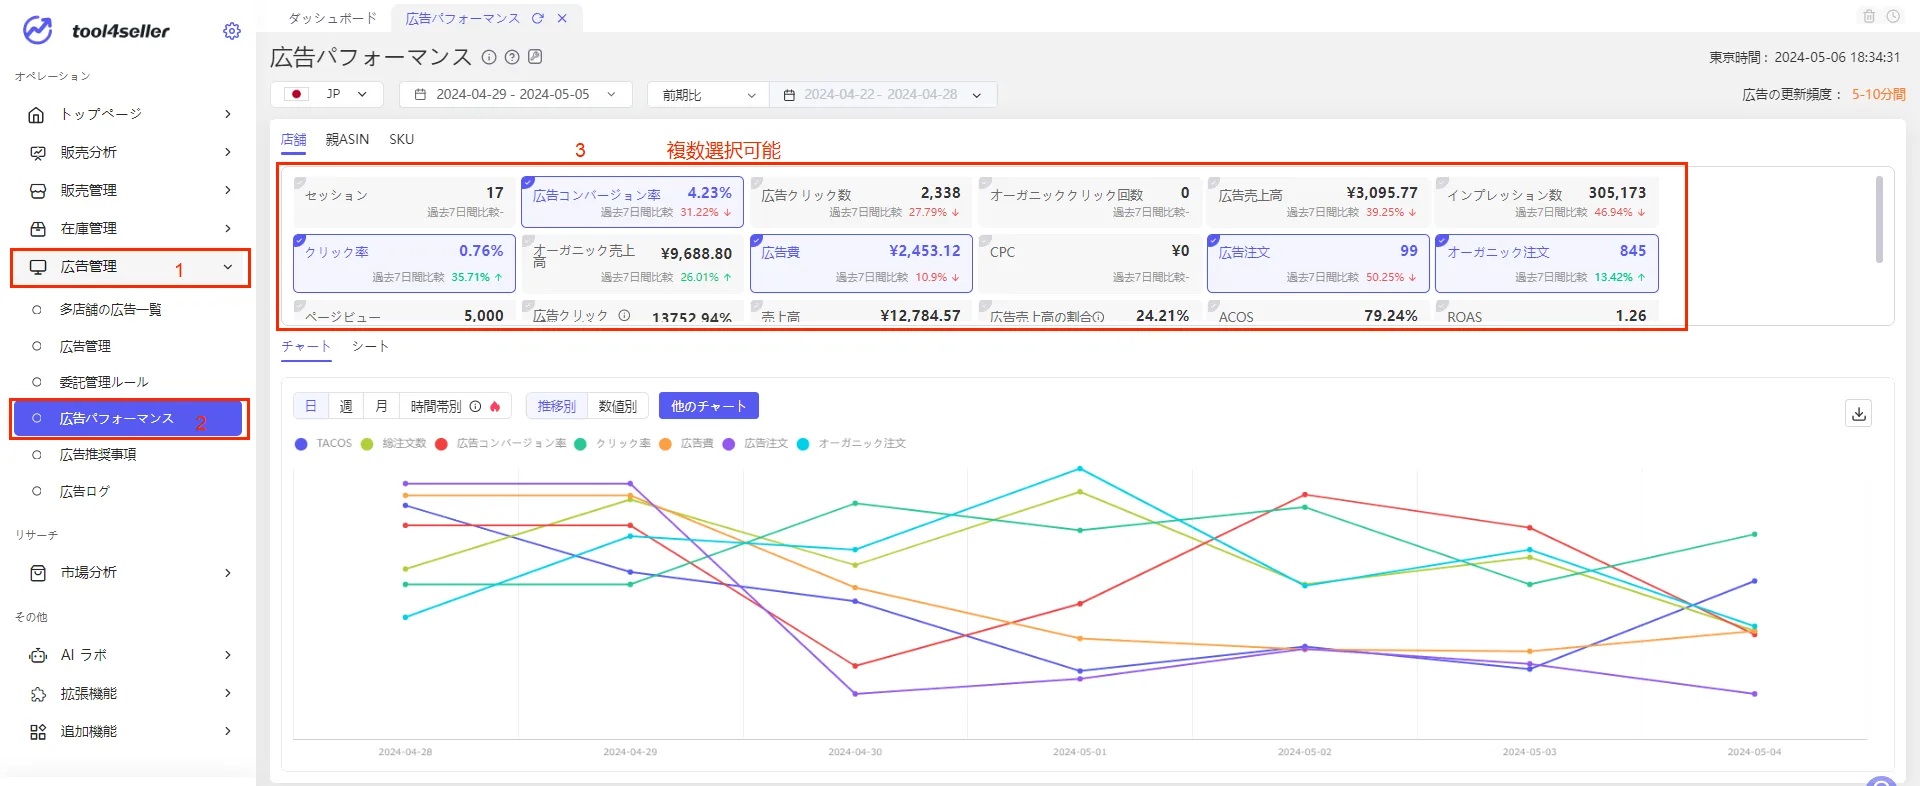Click the 在庫管理 box icon in sidebar

38,229
